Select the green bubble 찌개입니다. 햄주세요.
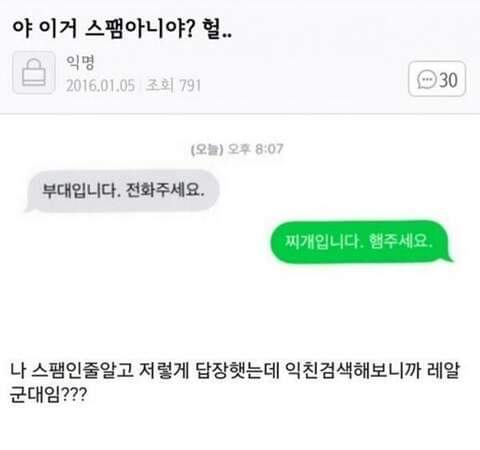This screenshot has height=450, width=480. click(362, 242)
